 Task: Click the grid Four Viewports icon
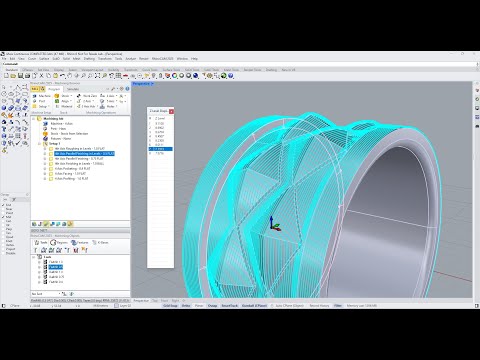click(118, 76)
